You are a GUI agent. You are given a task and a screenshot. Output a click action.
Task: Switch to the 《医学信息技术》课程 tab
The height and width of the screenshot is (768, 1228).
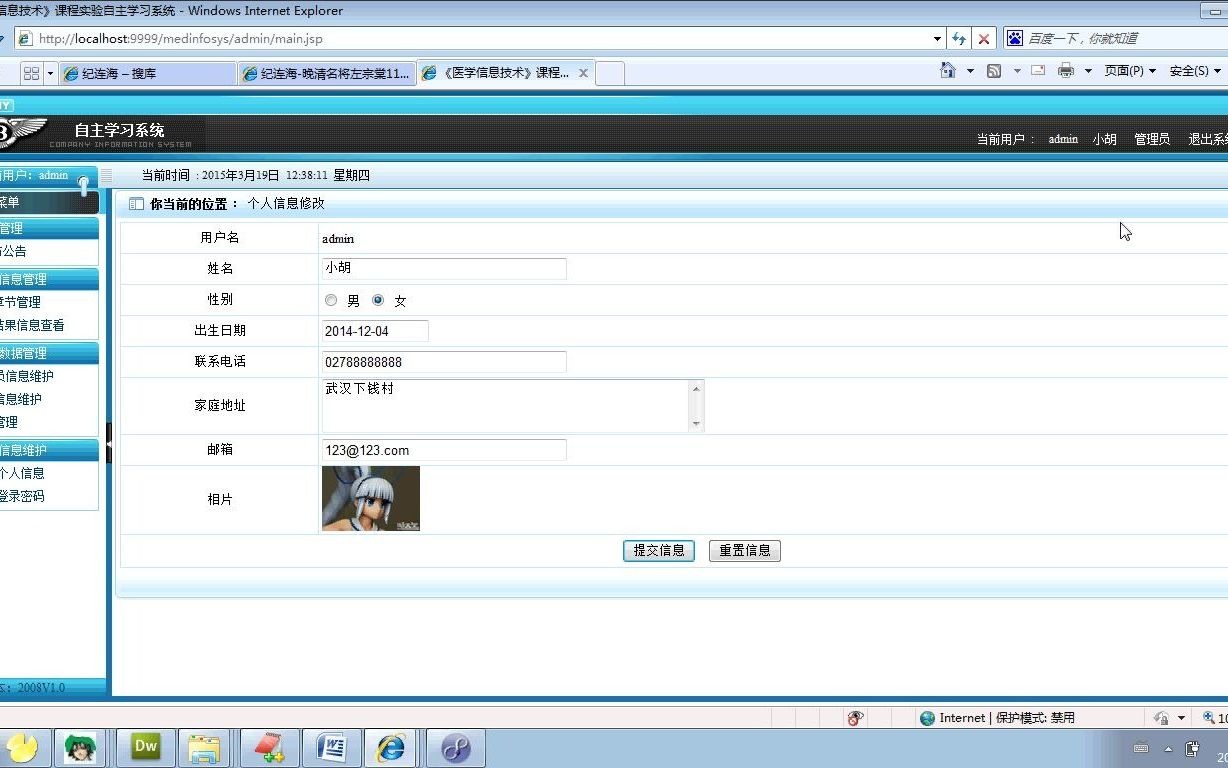[505, 72]
